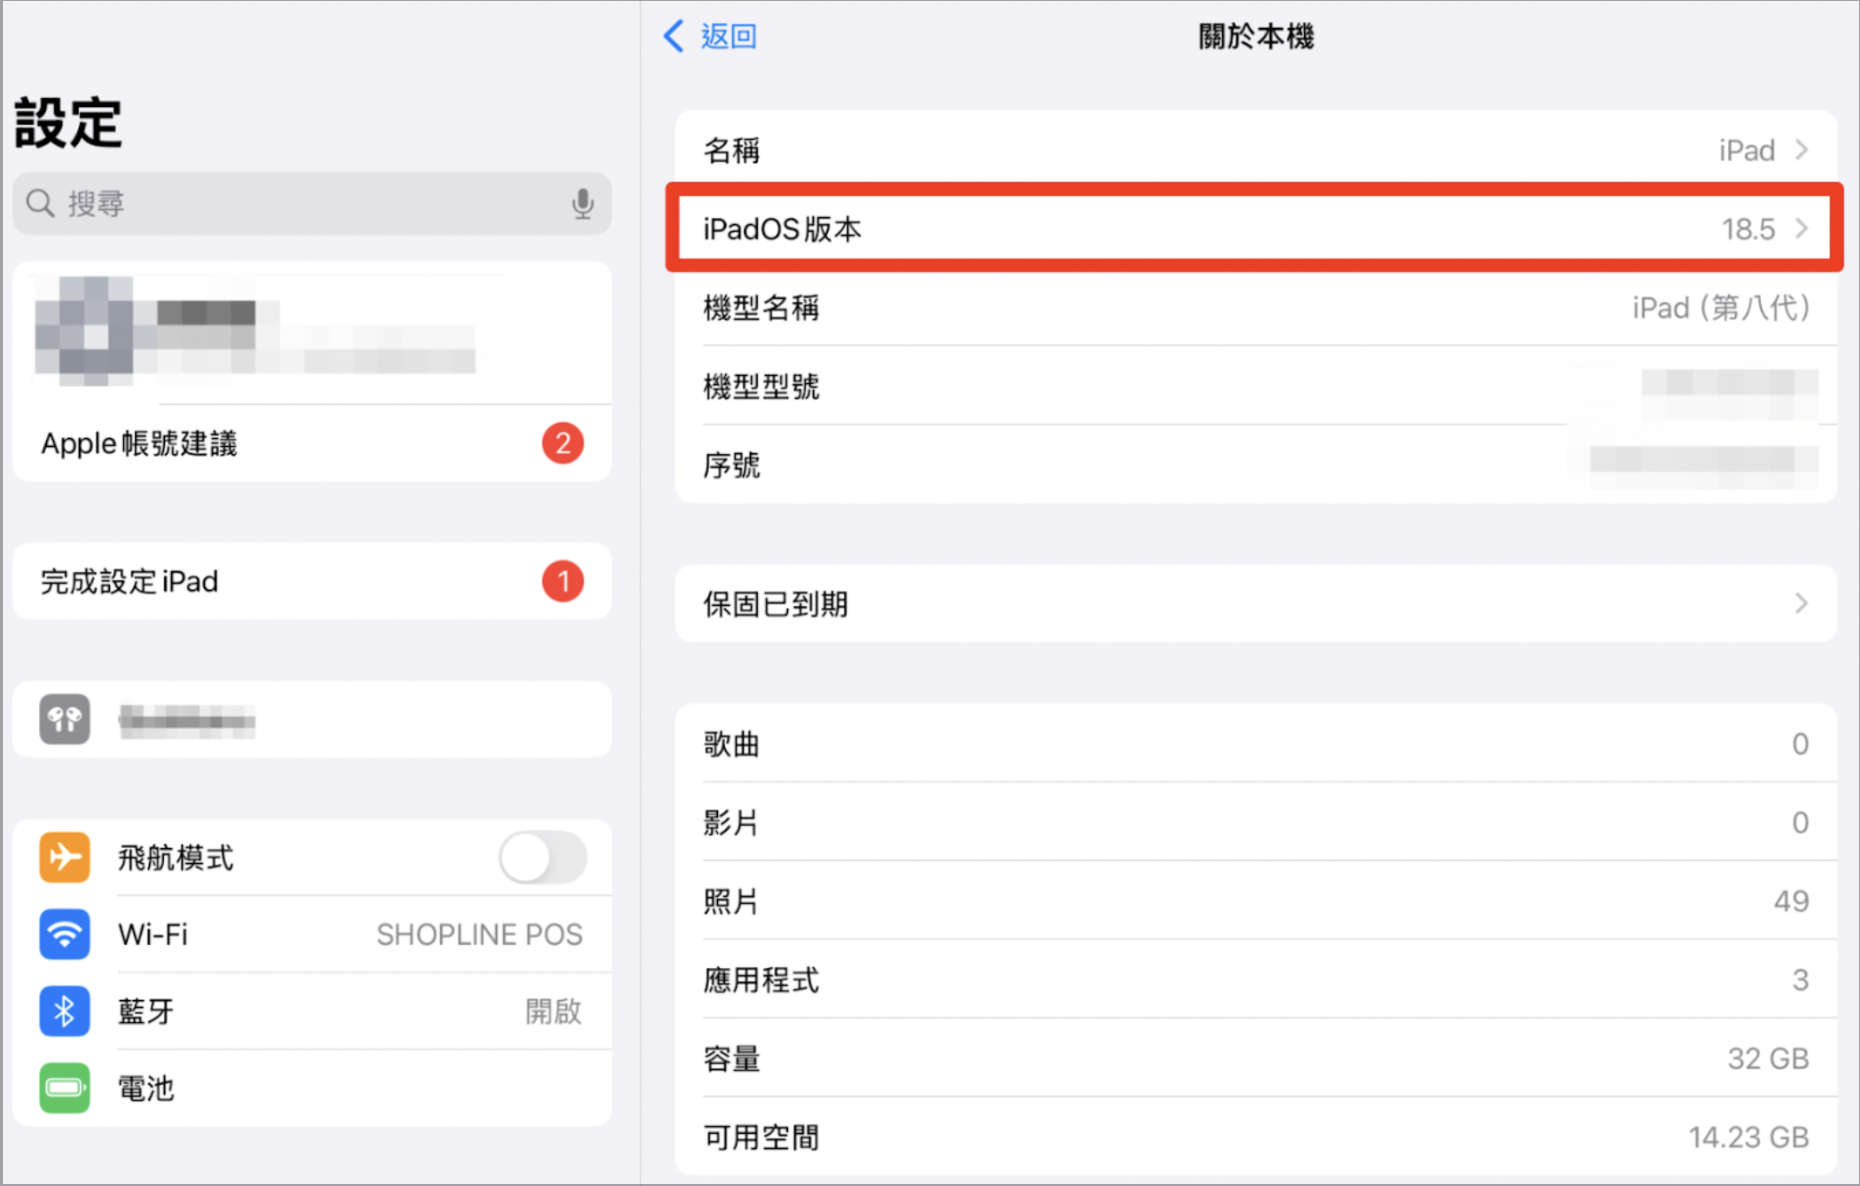Select the 可用空間 row label
The image size is (1860, 1186).
click(x=761, y=1137)
